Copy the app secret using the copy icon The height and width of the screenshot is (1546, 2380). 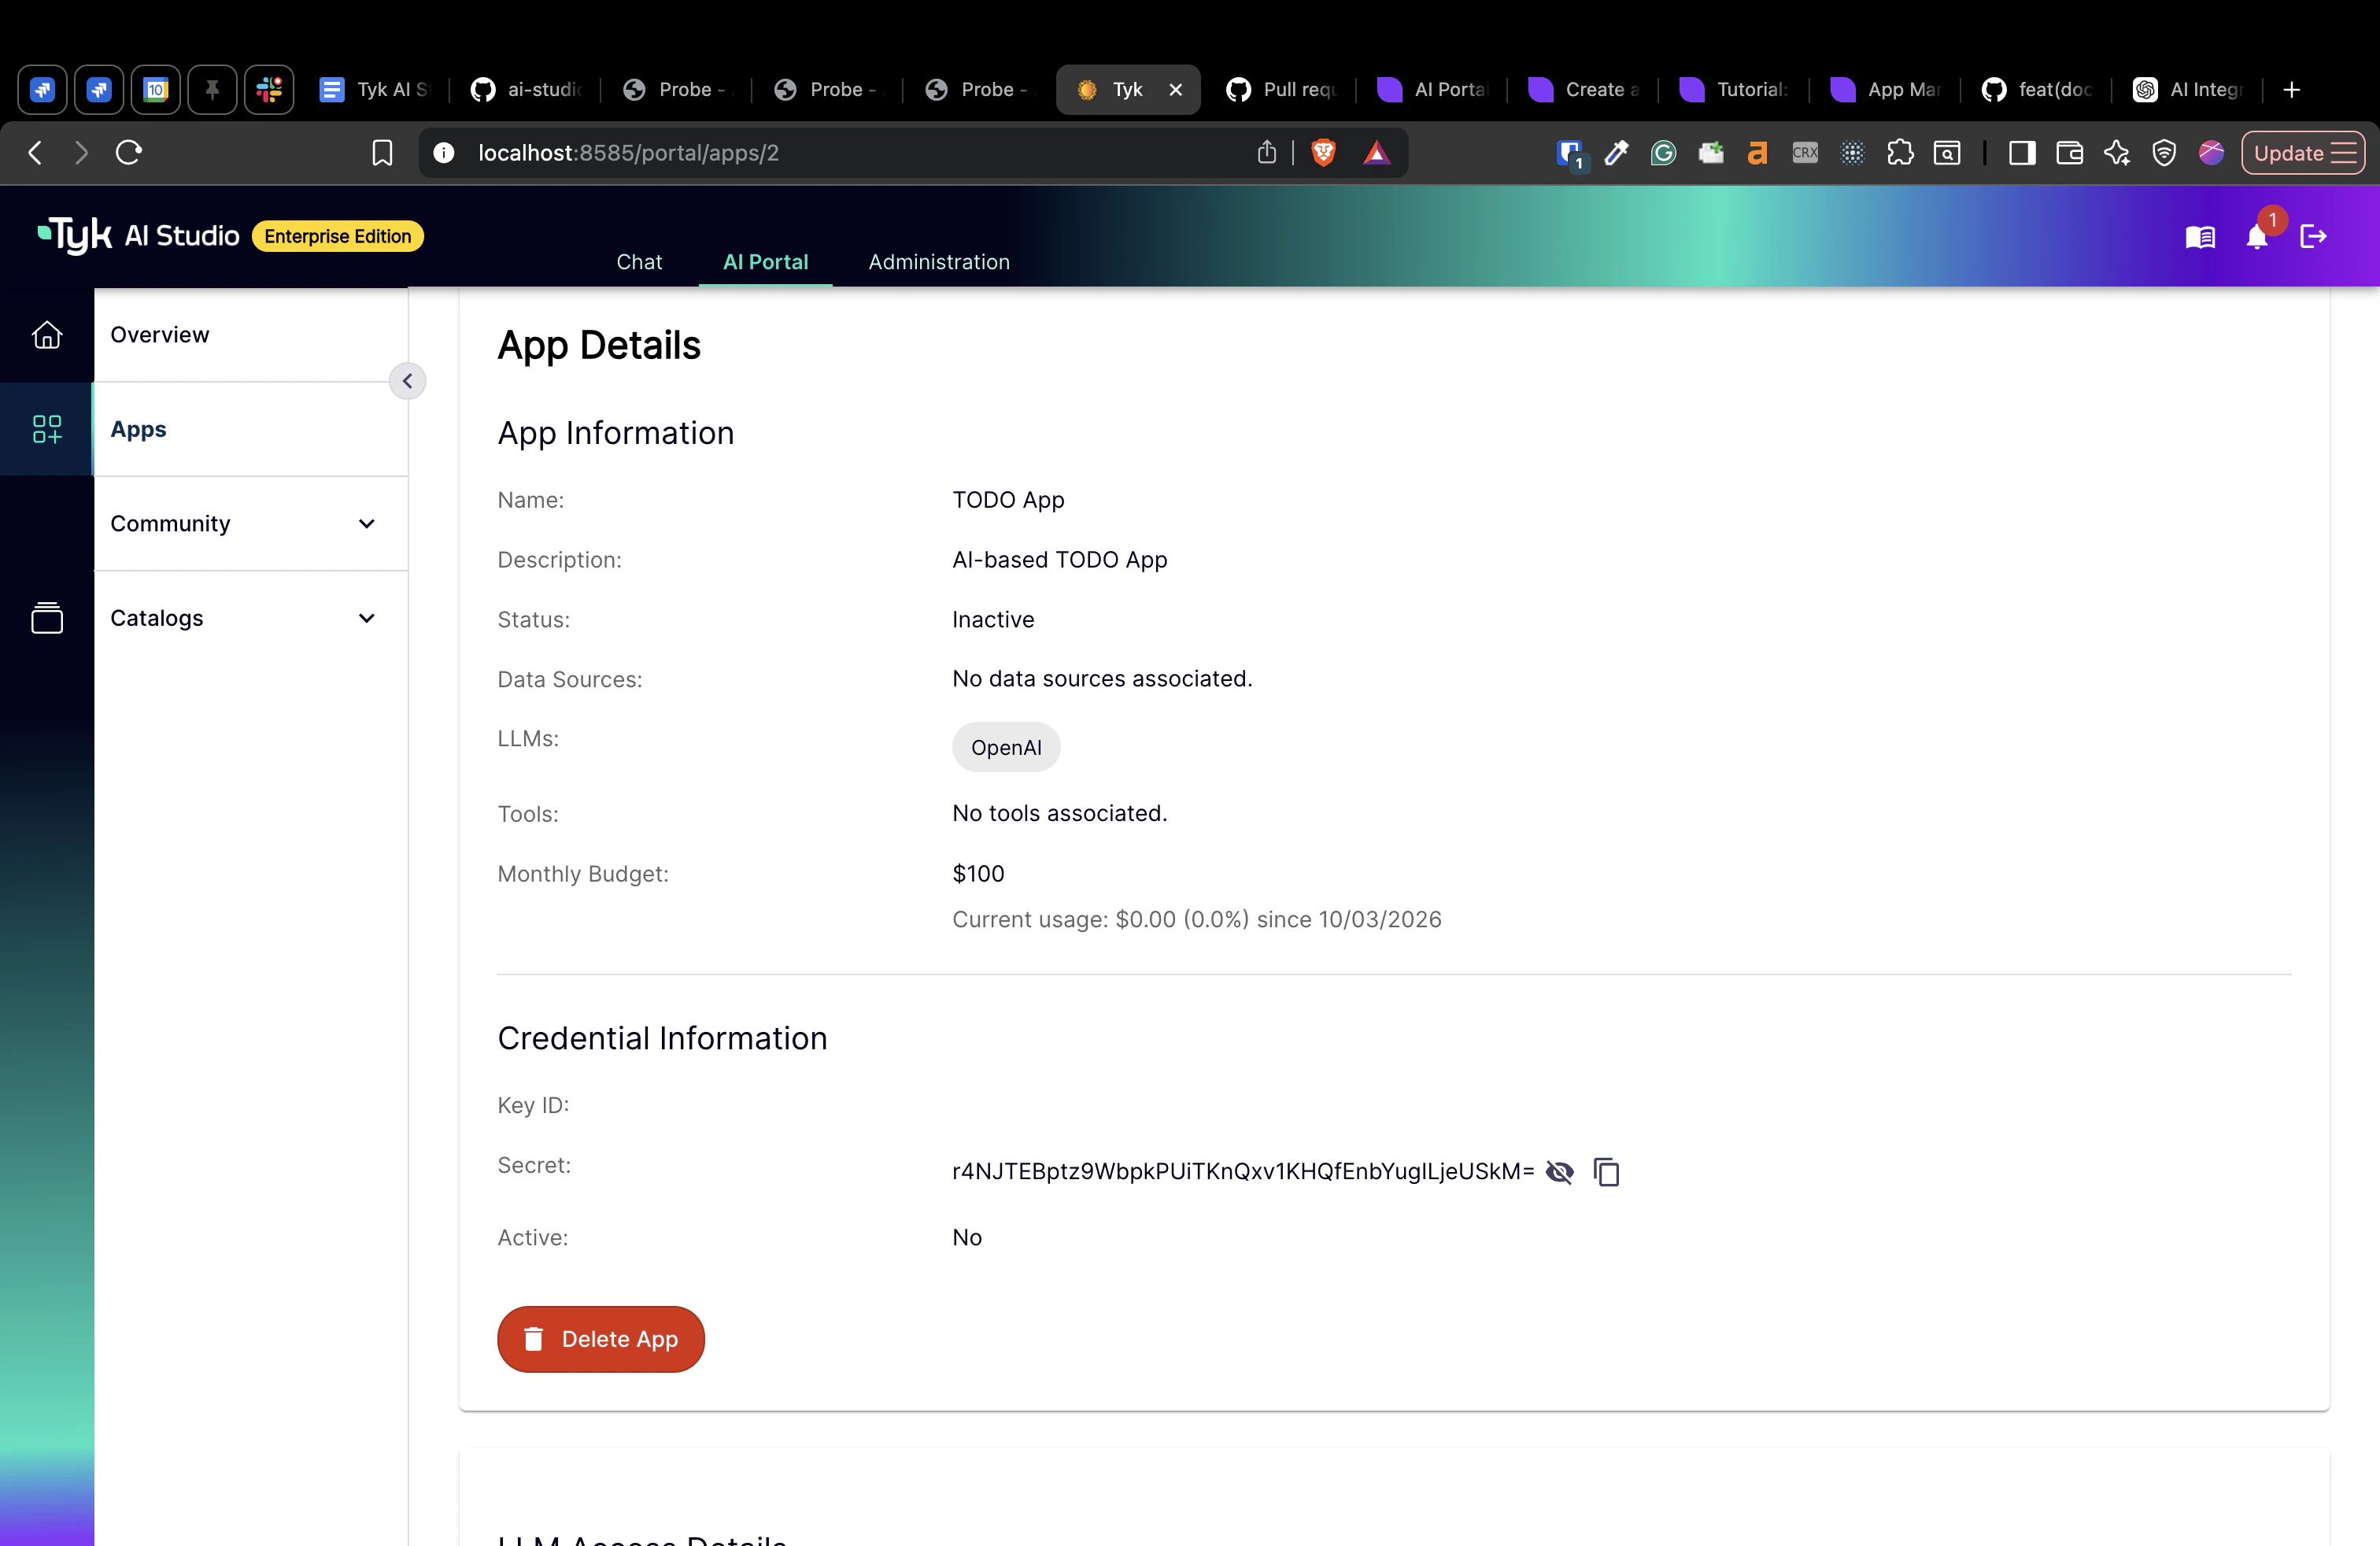[x=1606, y=1172]
